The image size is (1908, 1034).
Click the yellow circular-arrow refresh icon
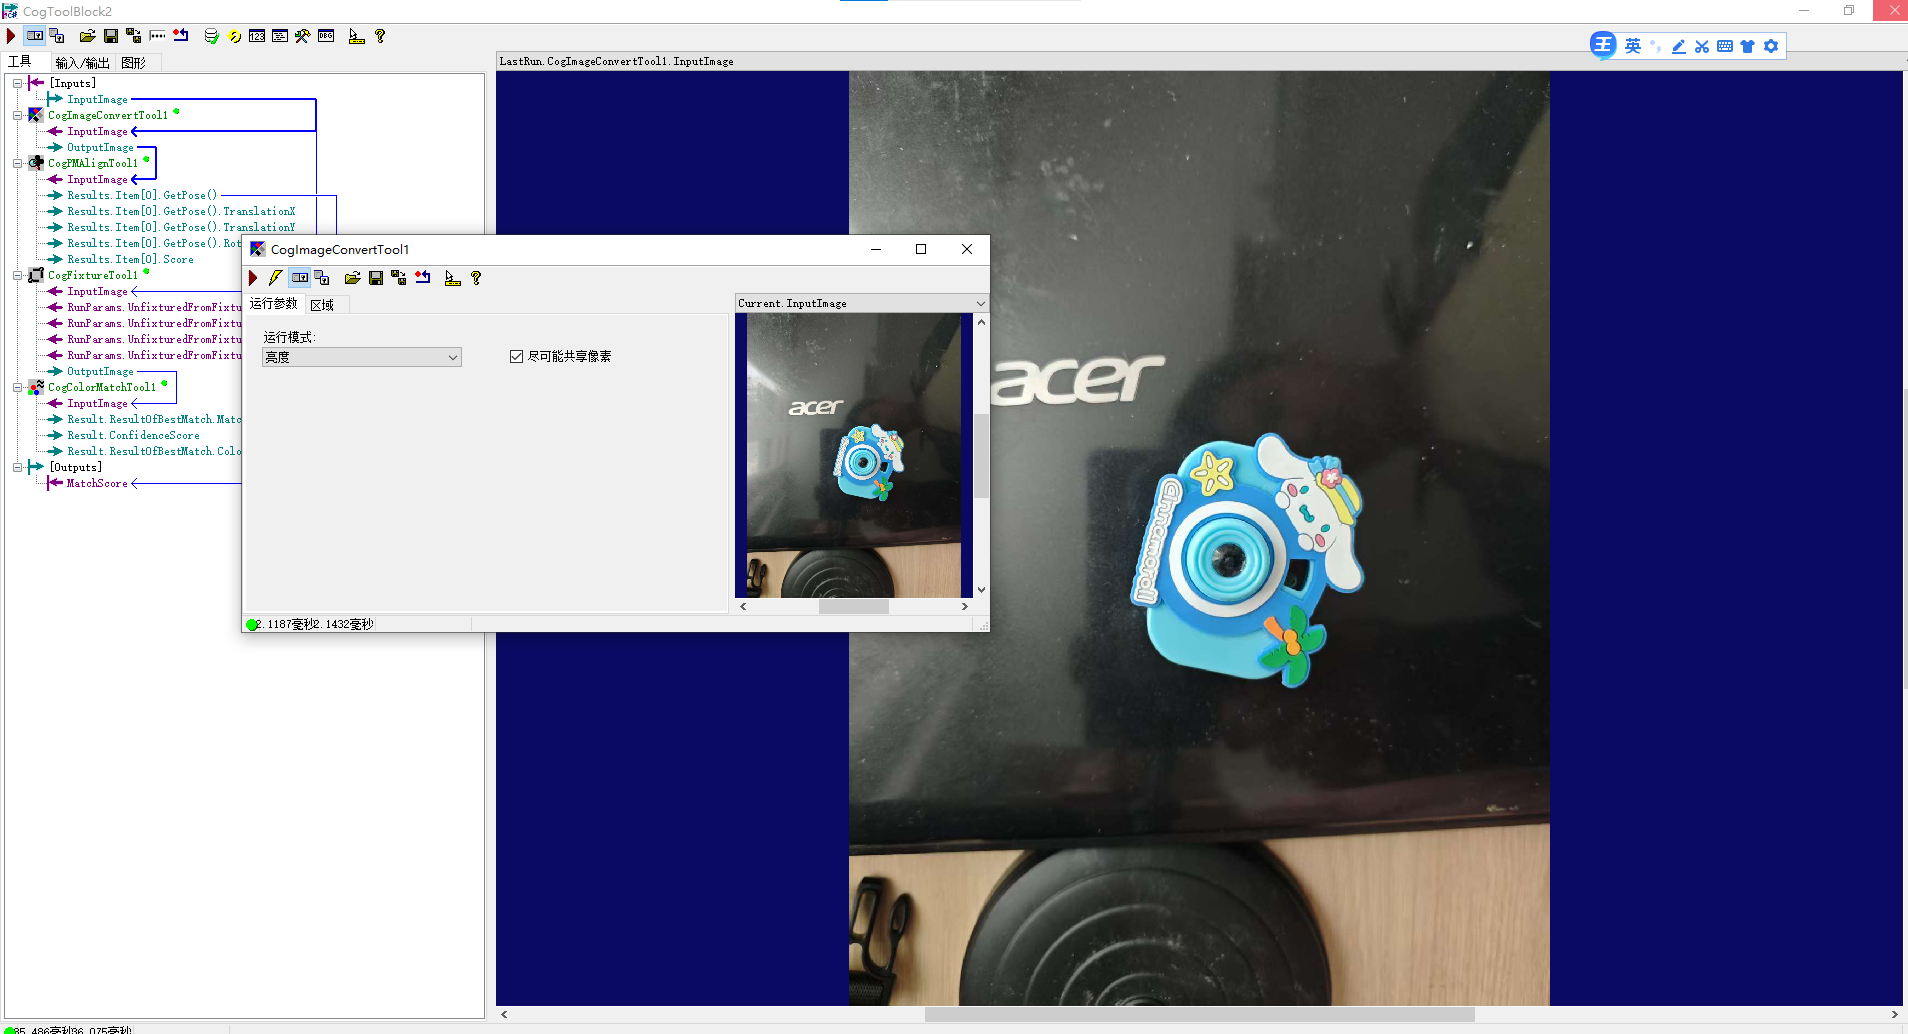click(x=235, y=36)
